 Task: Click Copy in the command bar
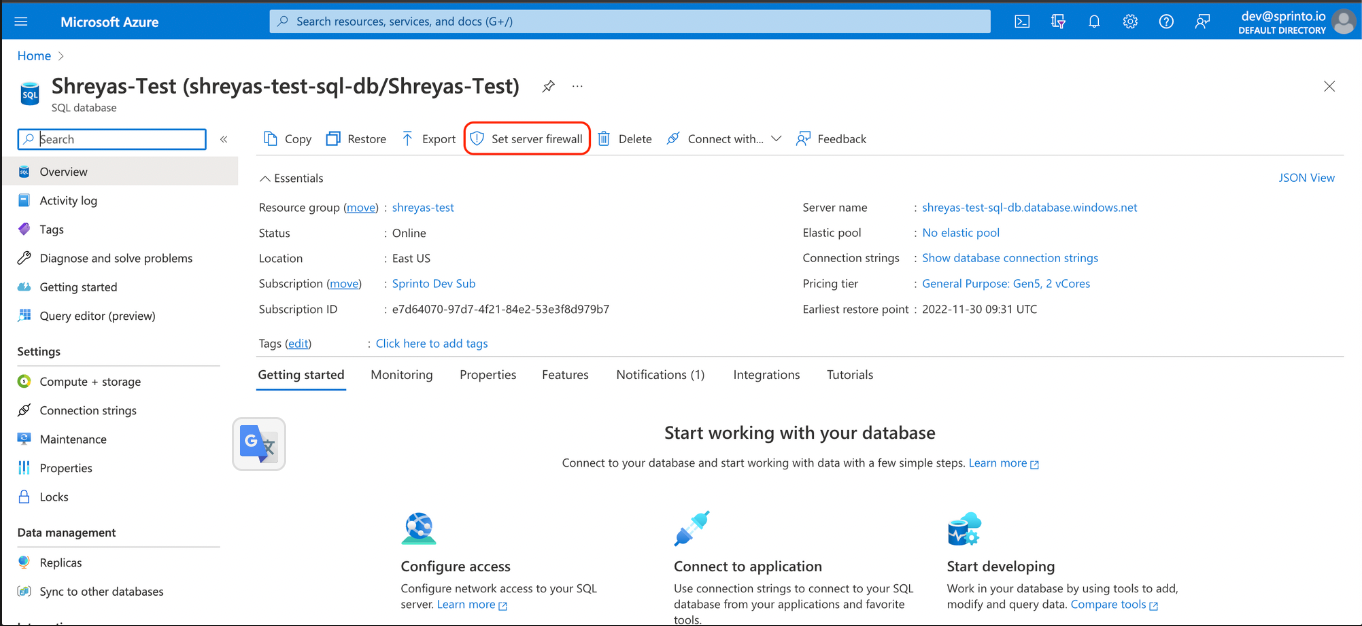[x=287, y=139]
